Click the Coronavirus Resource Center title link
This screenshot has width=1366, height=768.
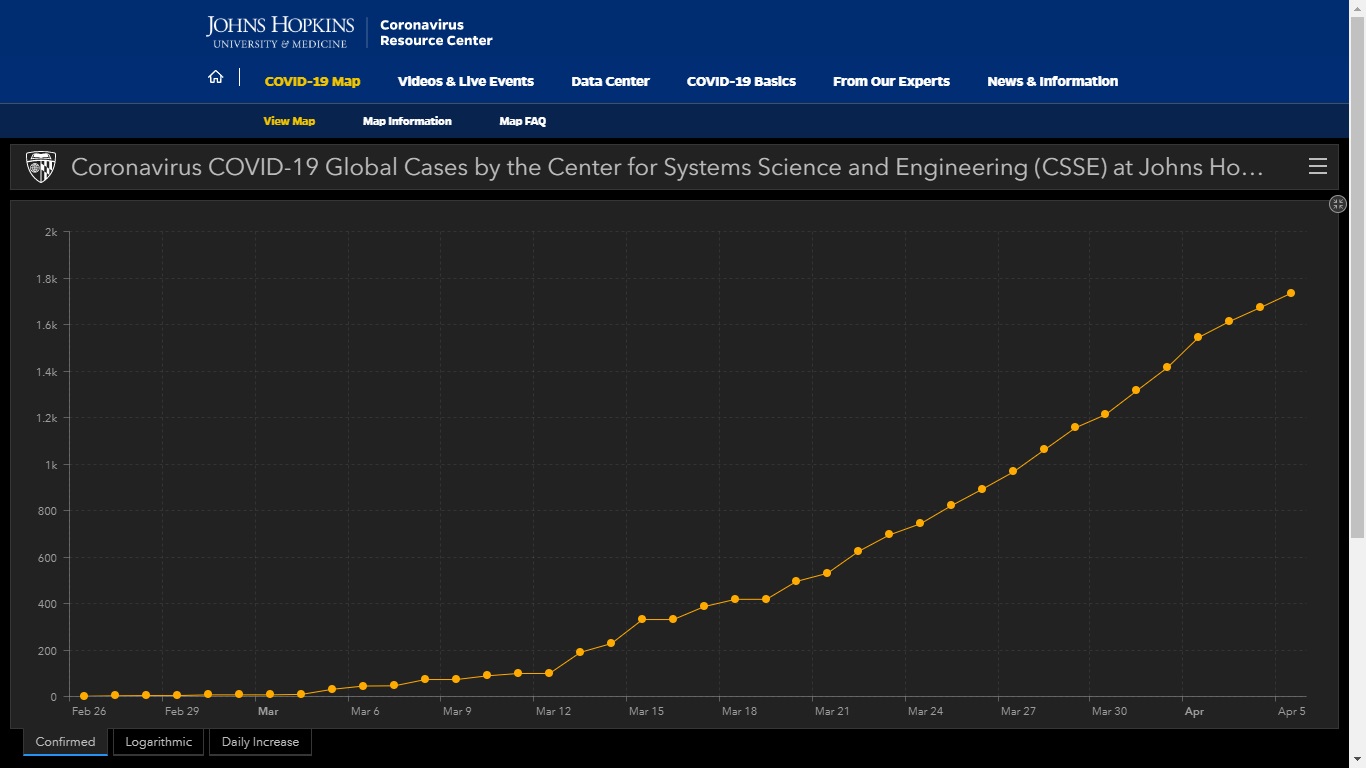[436, 33]
